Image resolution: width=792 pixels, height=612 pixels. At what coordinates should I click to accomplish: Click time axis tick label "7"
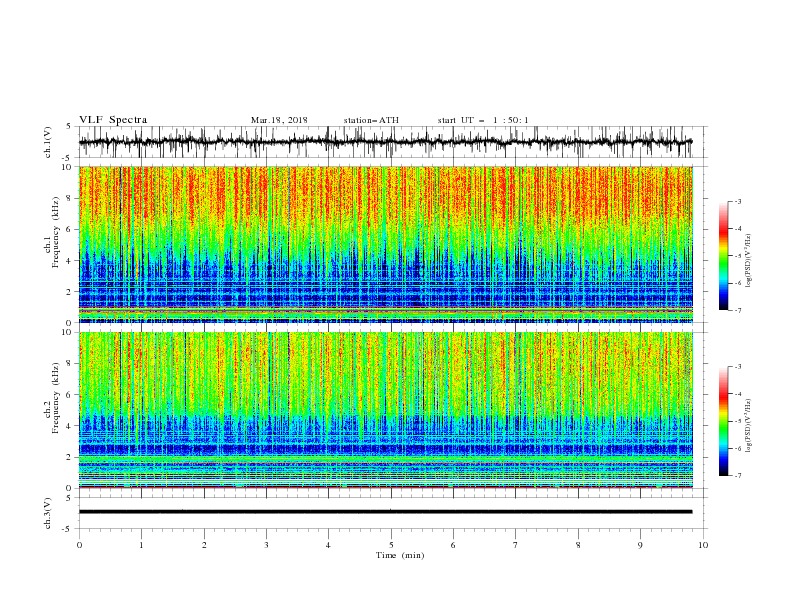(516, 545)
